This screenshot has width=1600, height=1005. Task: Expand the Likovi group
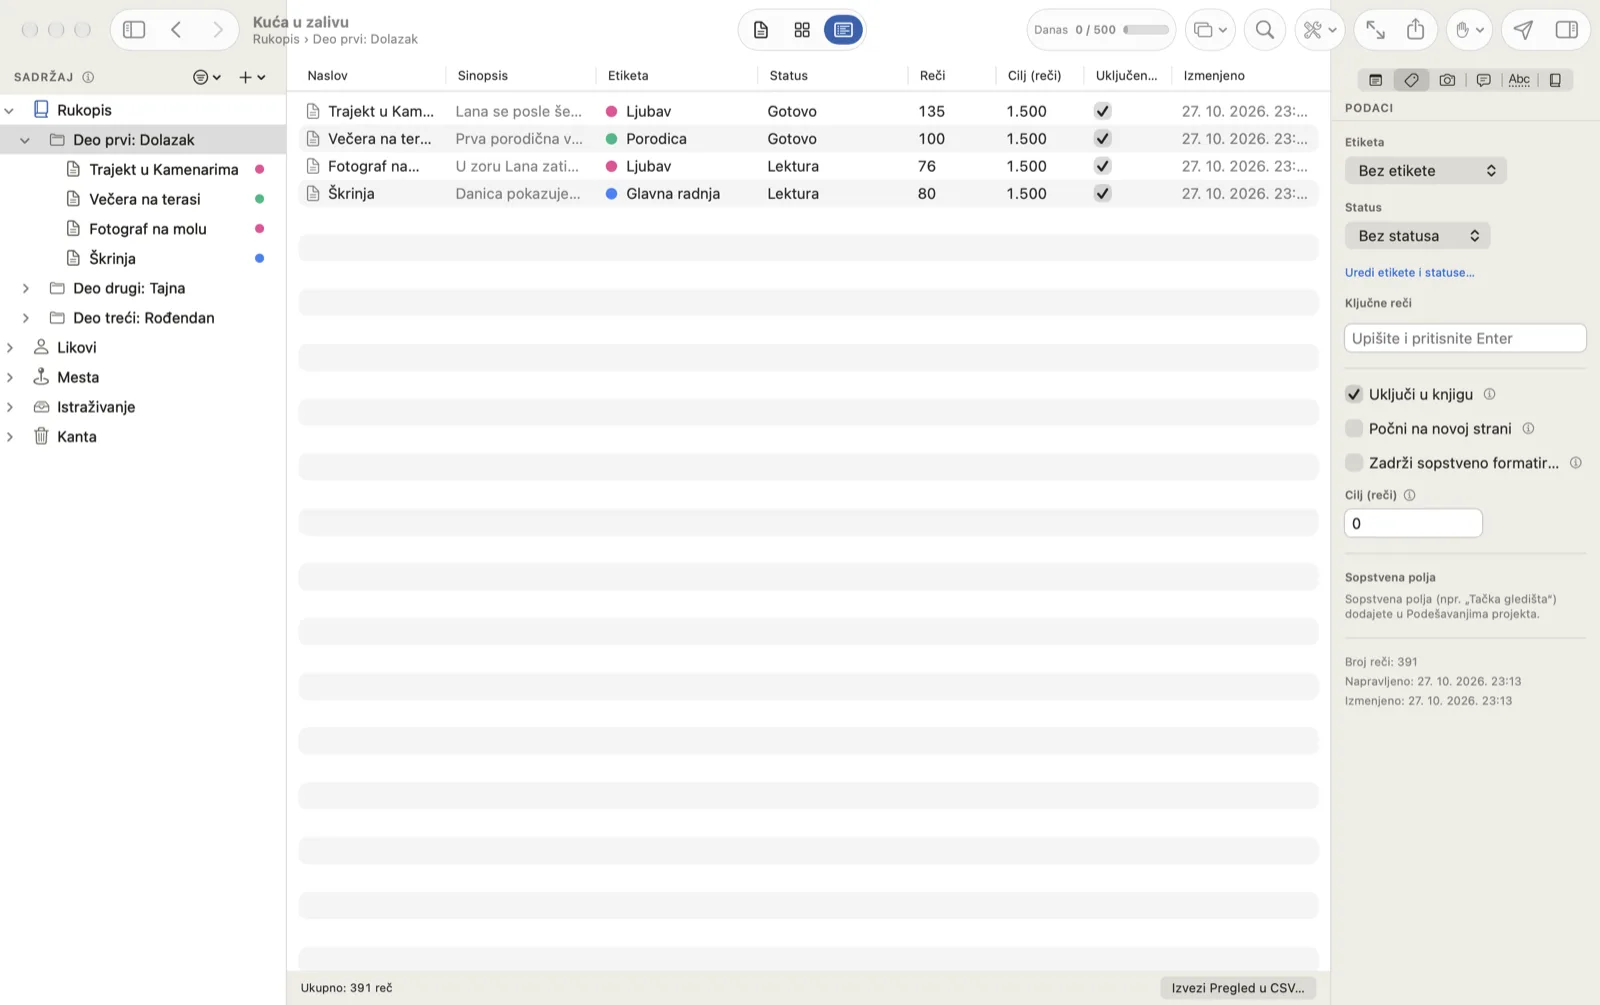point(10,348)
